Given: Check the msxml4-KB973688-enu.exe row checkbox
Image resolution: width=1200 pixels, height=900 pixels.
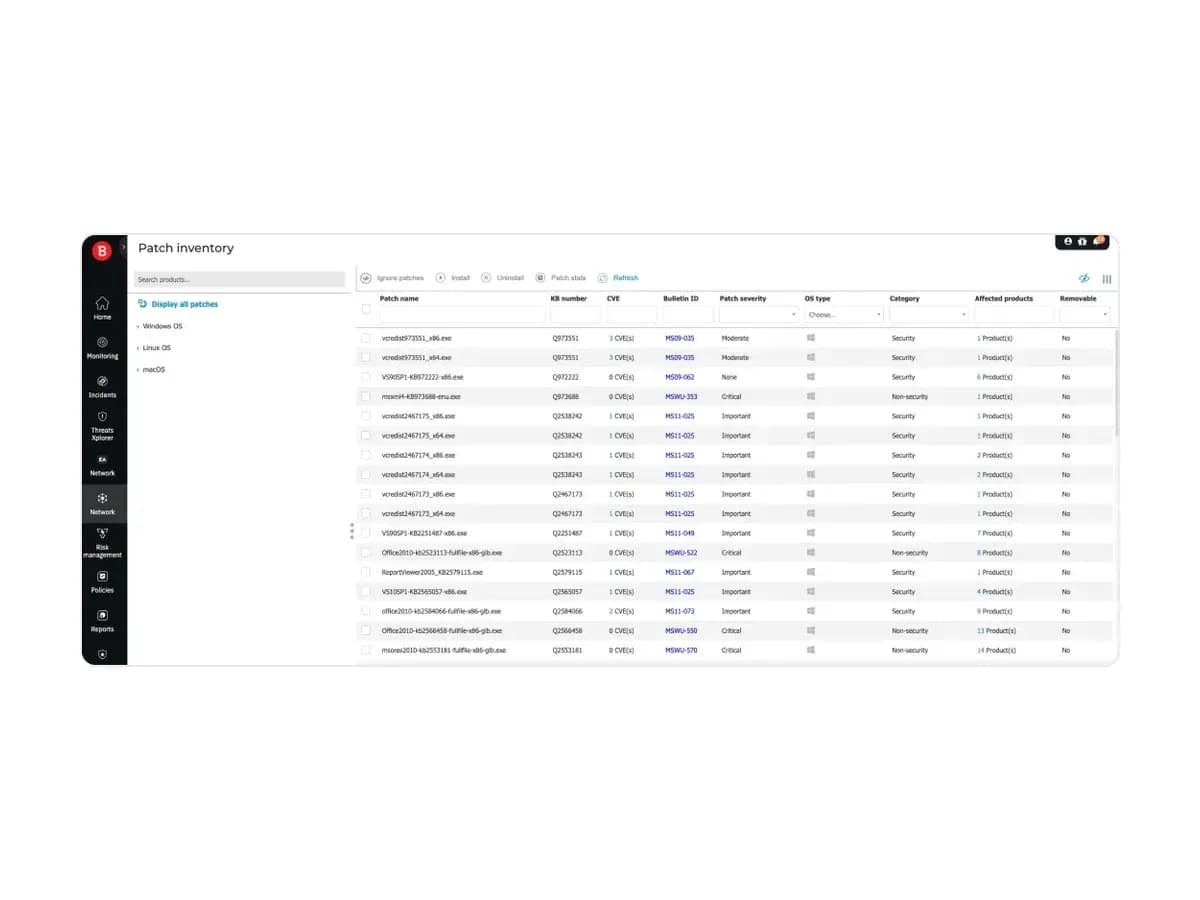Looking at the screenshot, I should tap(366, 396).
